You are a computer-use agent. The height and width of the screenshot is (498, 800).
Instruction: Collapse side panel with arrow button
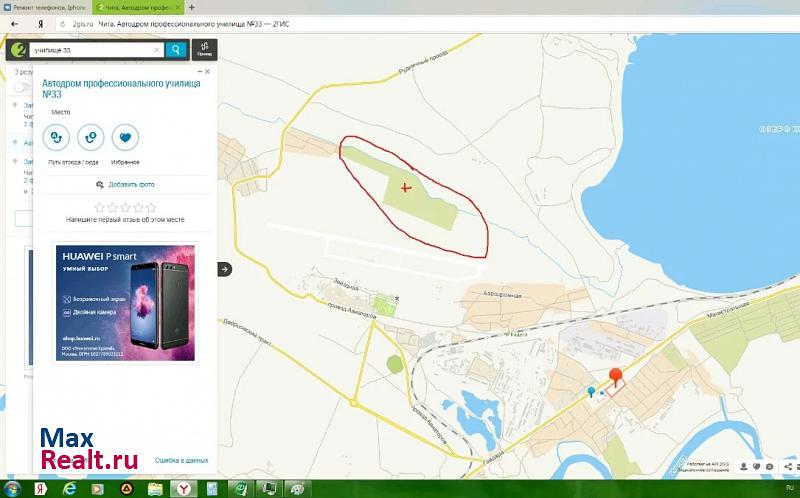pos(225,269)
